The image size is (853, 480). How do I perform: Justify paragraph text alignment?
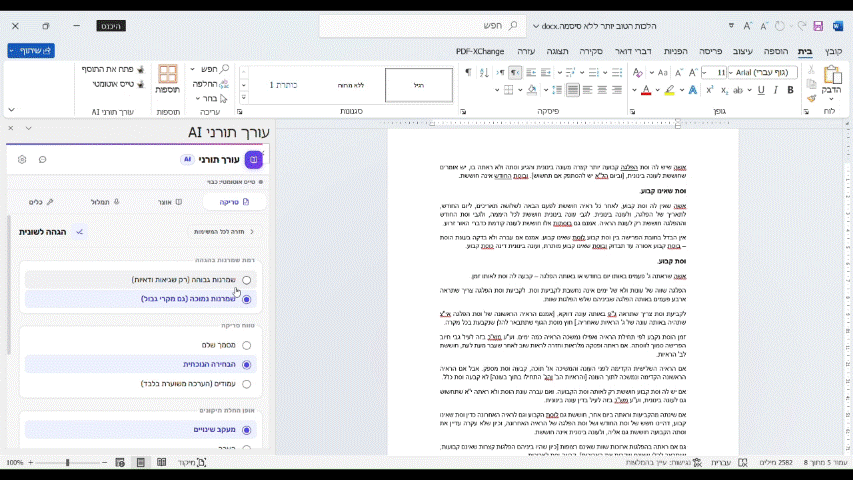click(x=573, y=90)
